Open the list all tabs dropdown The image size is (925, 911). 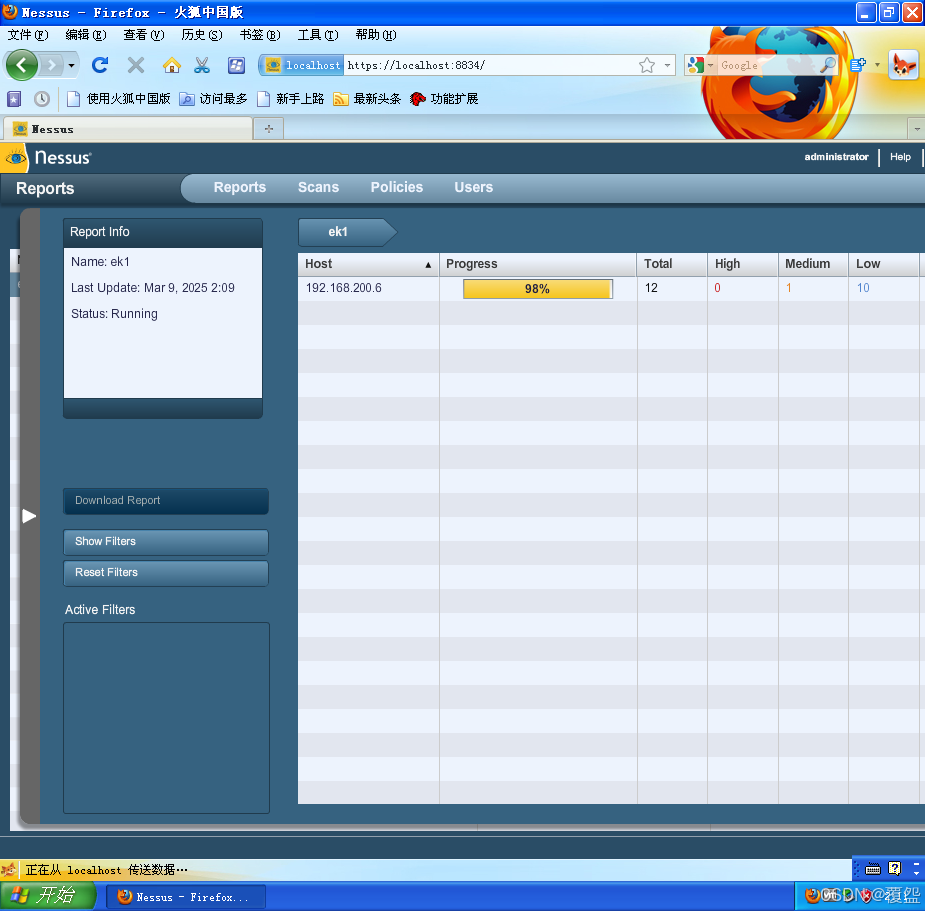tap(916, 129)
